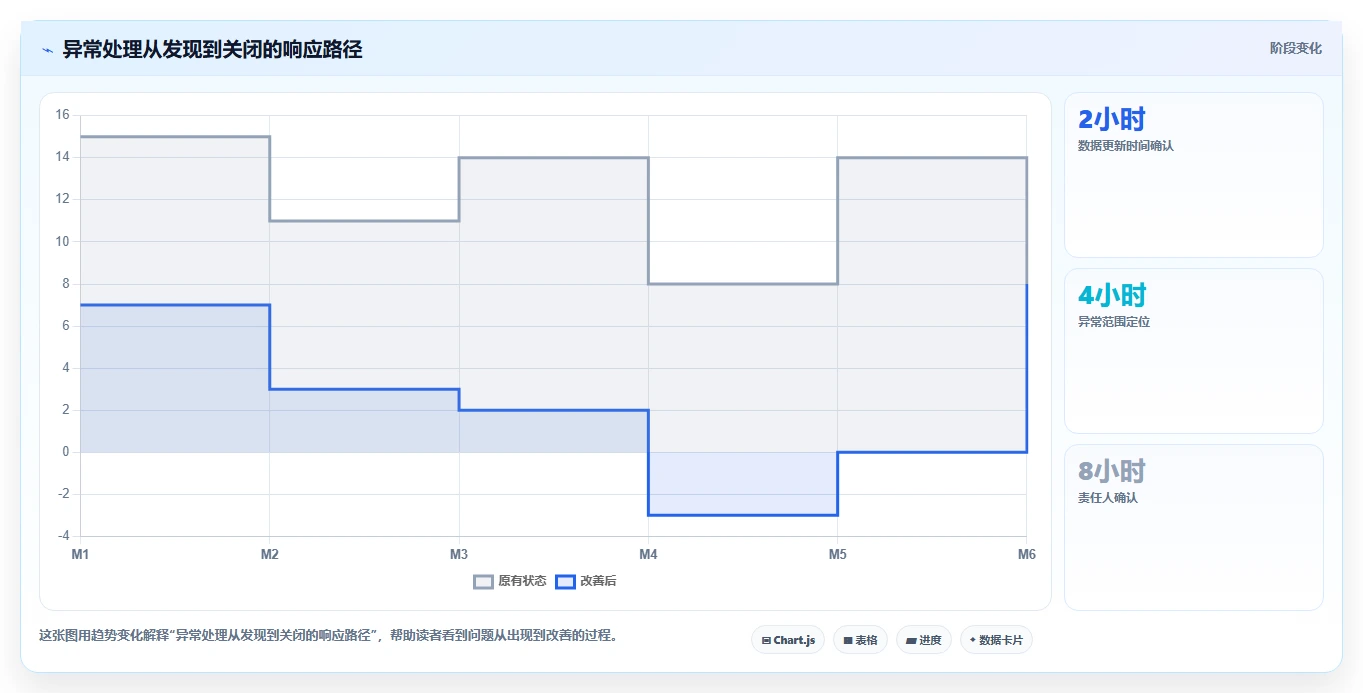Click the 数据更新时间确认 card label
This screenshot has width=1363, height=693.
[1126, 146]
